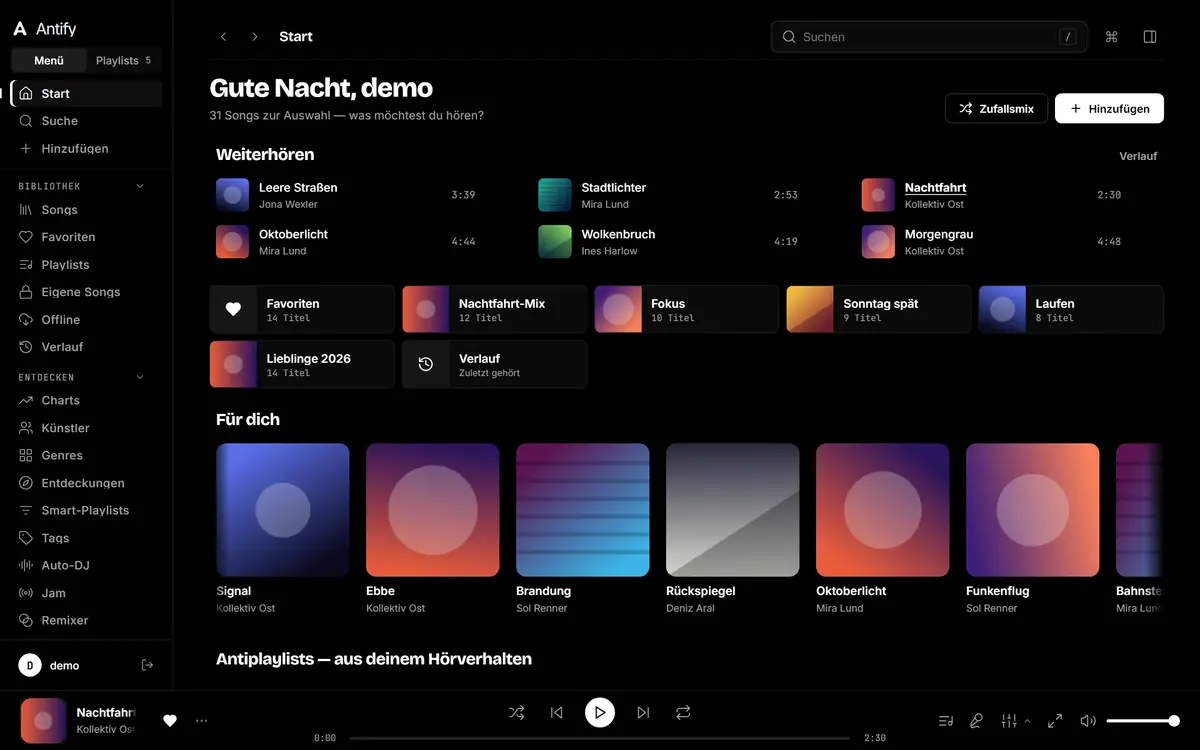Open the command palette icon in header
Viewport: 1200px width, 750px height.
click(x=1111, y=37)
